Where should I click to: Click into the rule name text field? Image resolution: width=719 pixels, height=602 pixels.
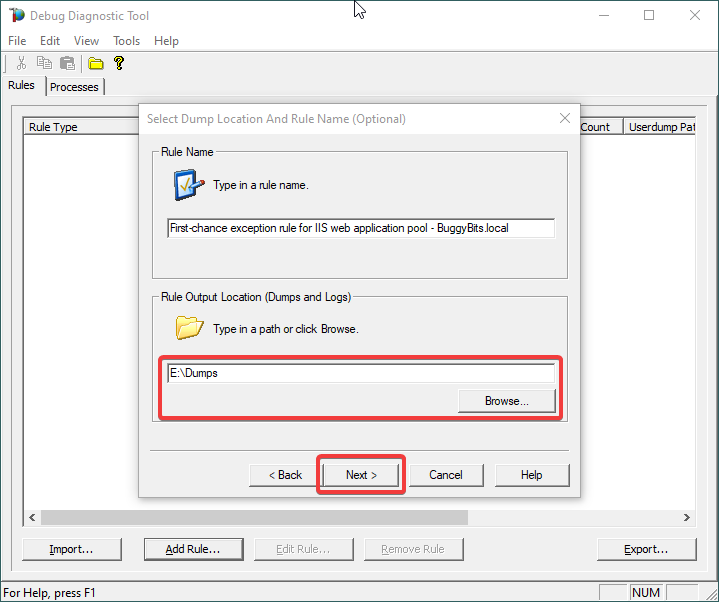pyautogui.click(x=360, y=228)
